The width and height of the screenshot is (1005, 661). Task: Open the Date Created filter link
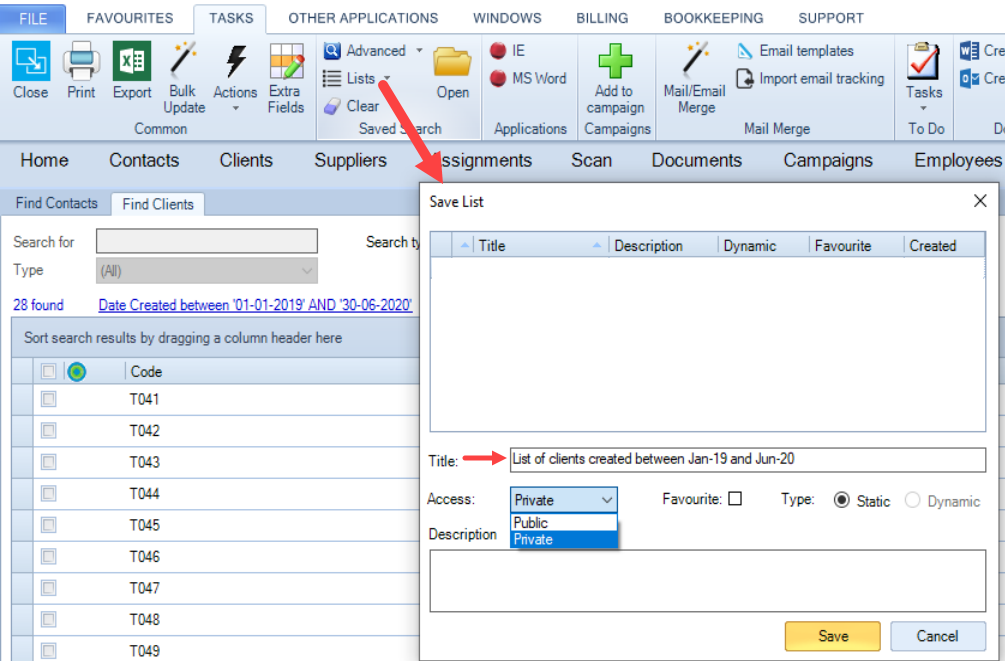255,305
